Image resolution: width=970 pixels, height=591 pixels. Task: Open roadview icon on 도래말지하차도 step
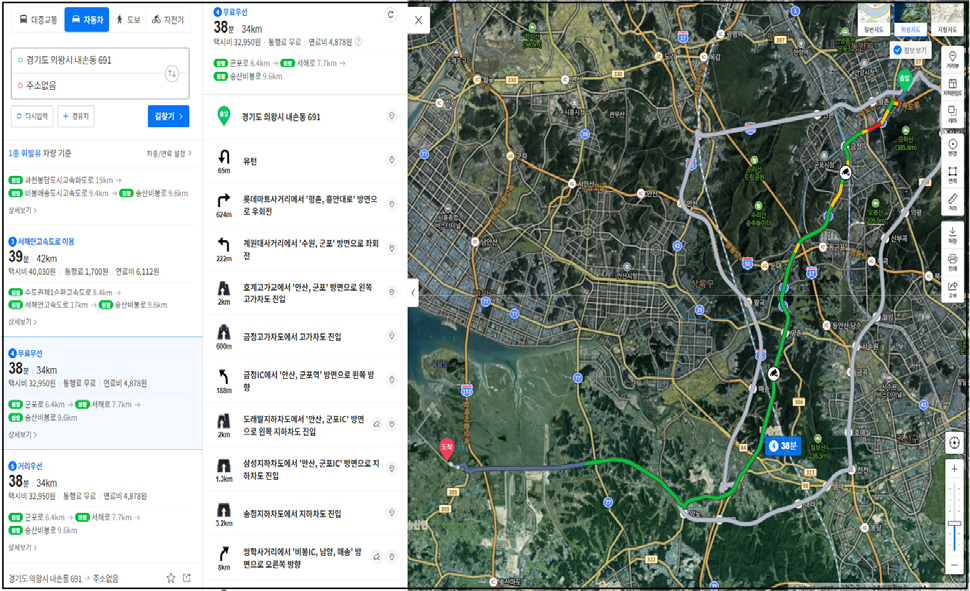tap(377, 424)
